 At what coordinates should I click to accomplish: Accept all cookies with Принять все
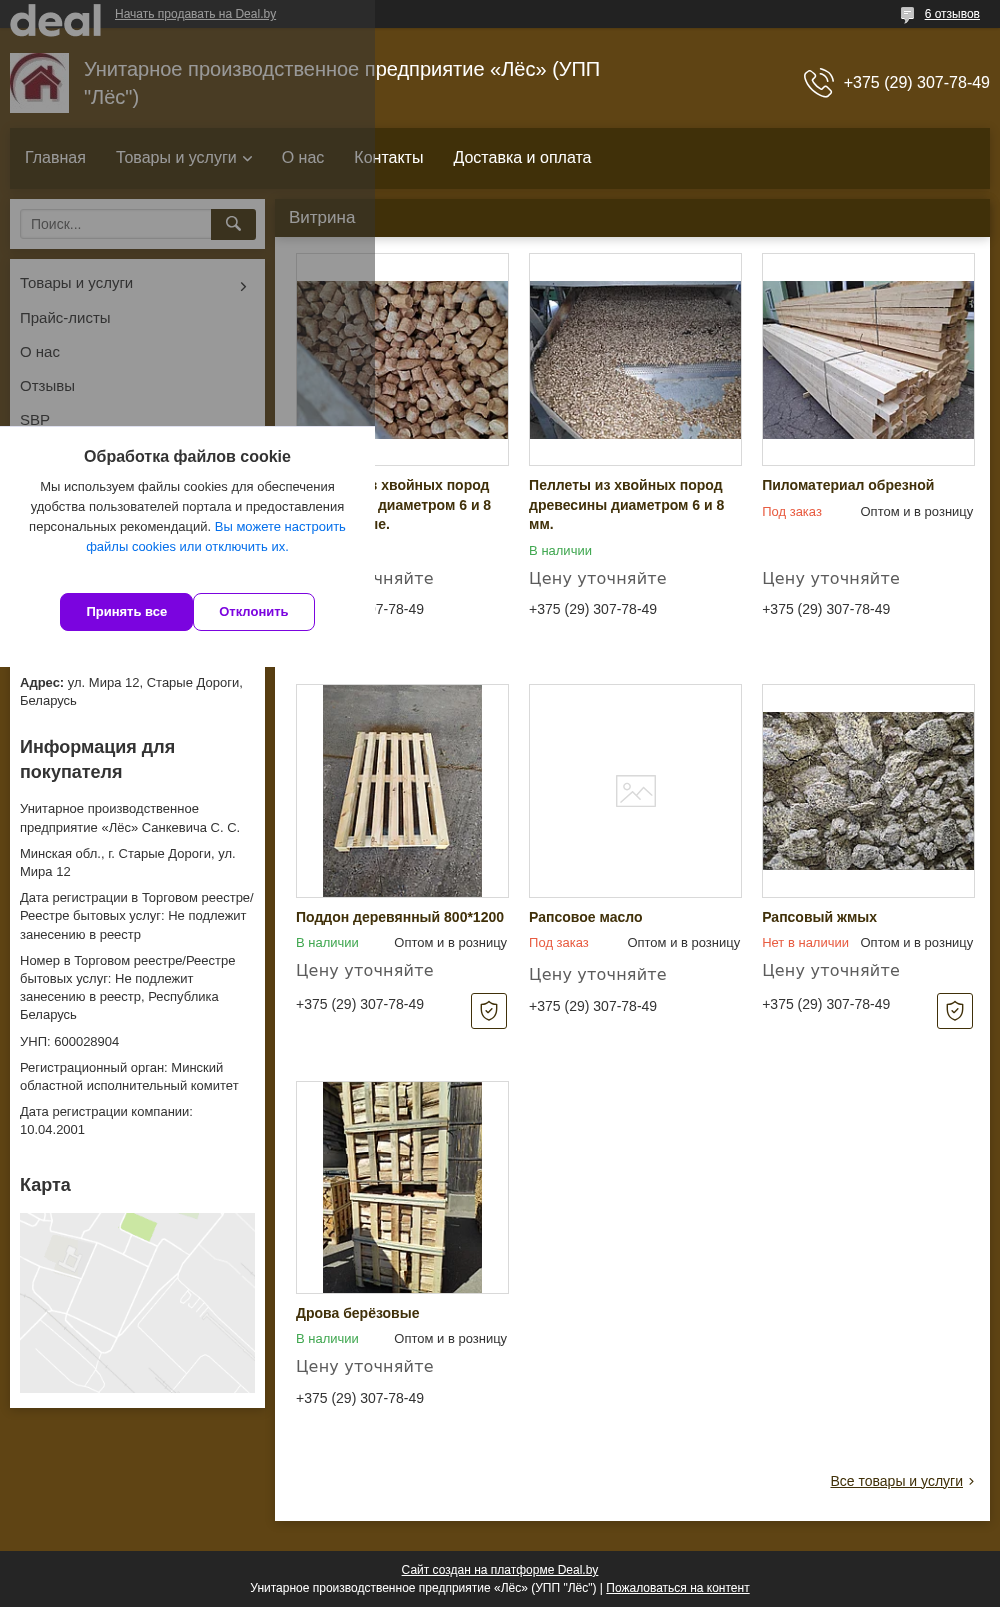click(126, 612)
